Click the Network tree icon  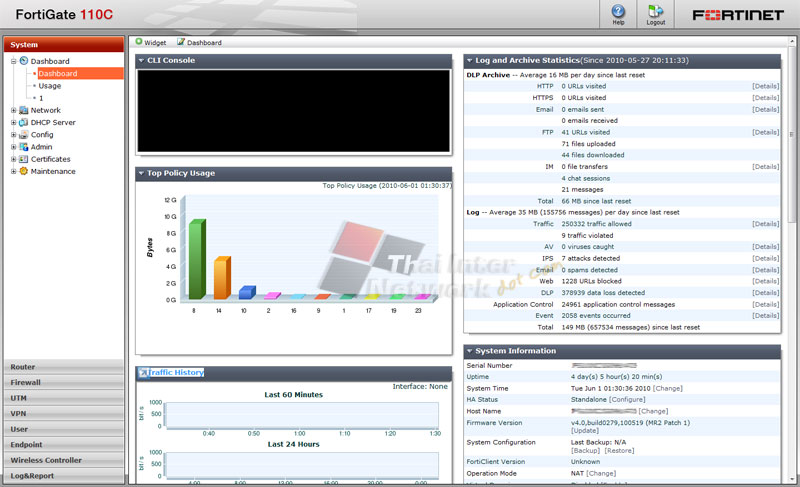[x=23, y=110]
